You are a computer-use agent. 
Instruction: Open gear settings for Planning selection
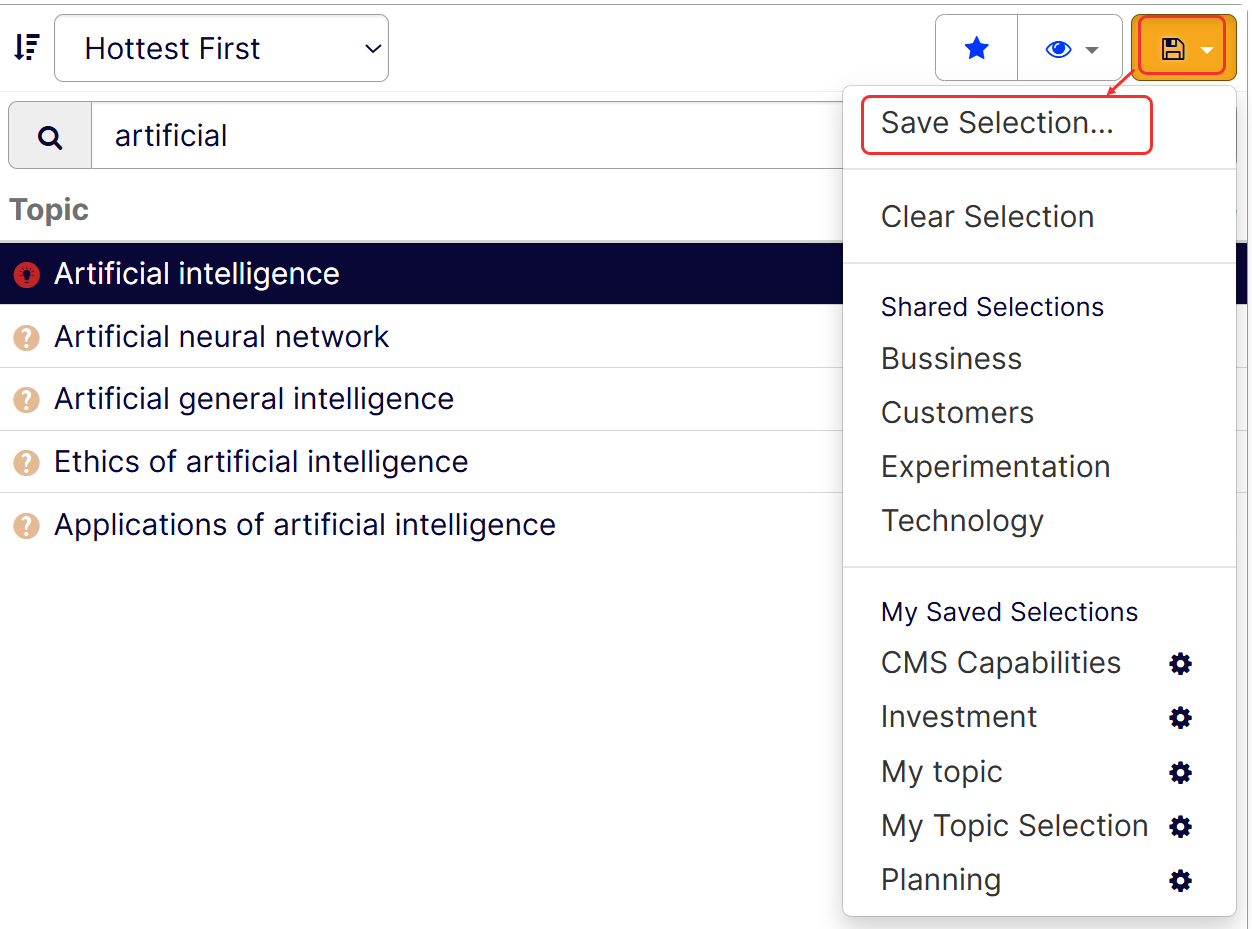pos(1181,880)
